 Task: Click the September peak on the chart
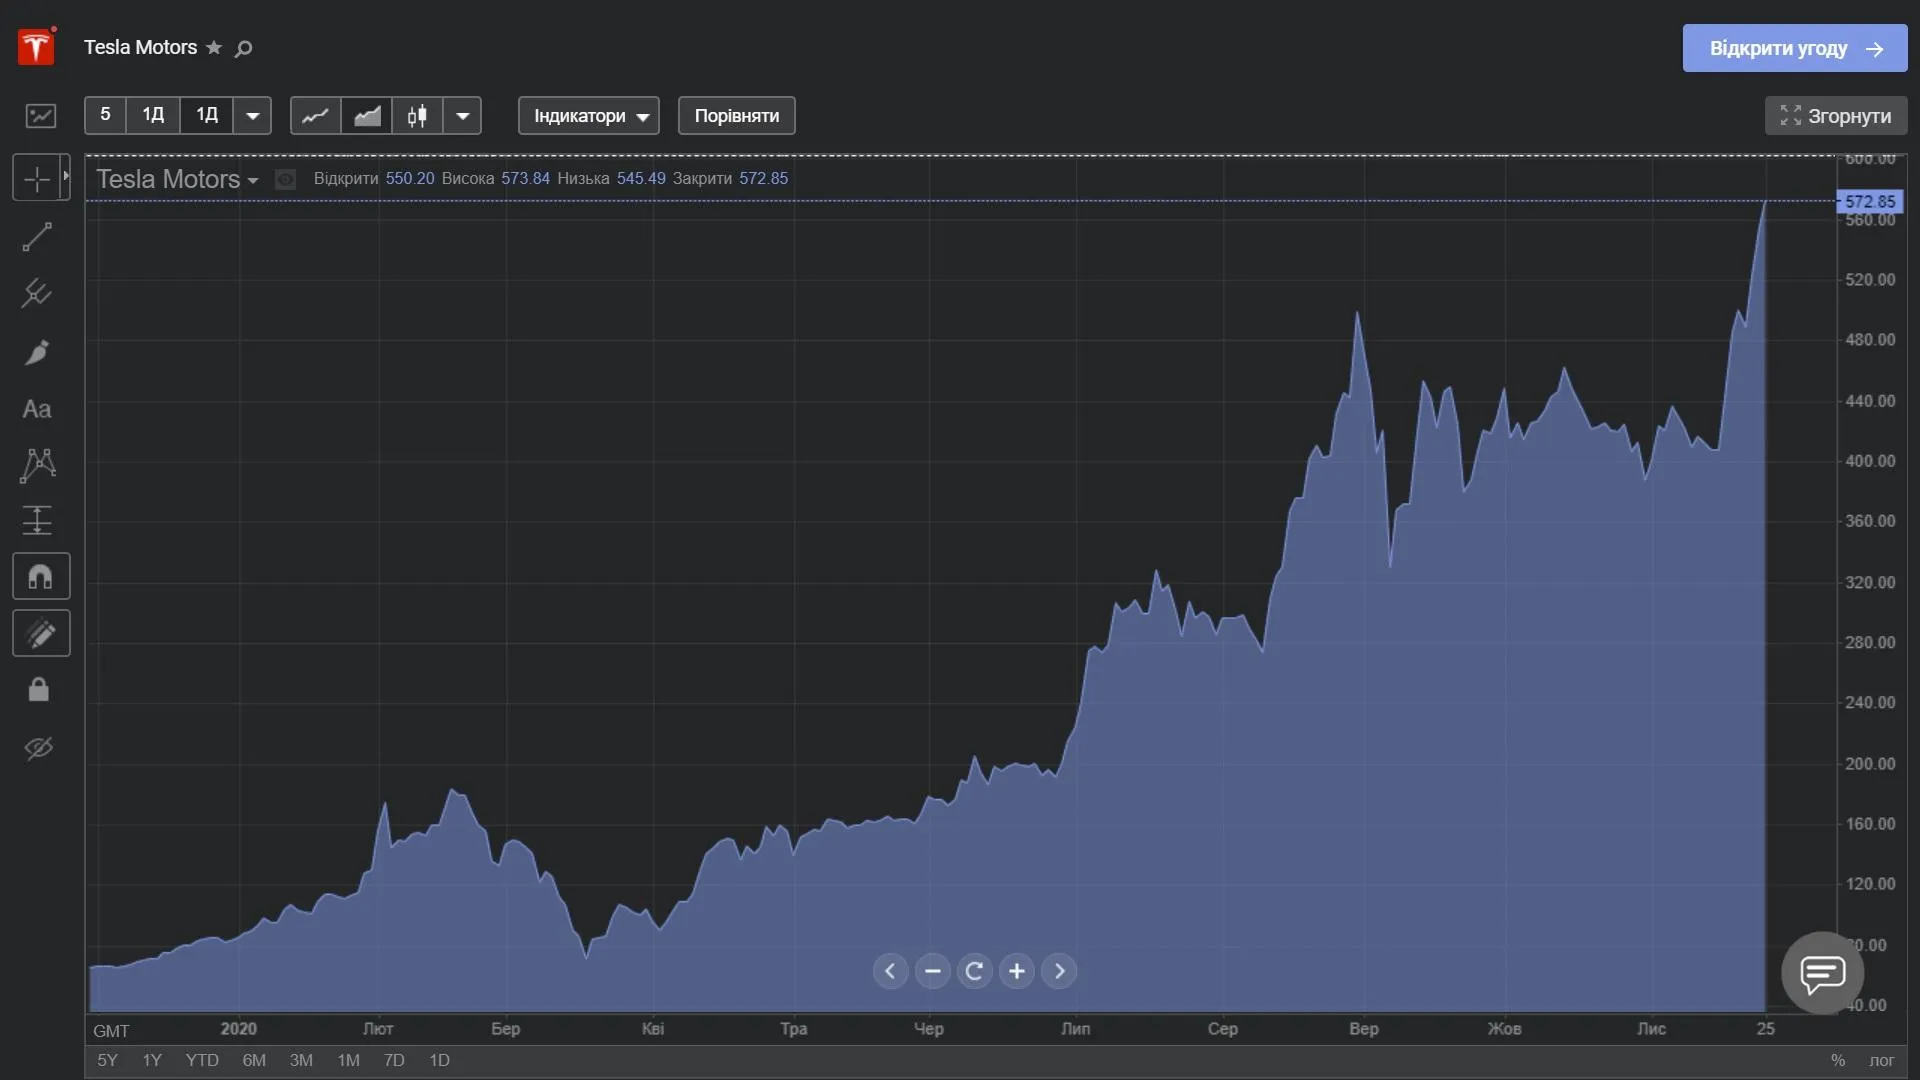pyautogui.click(x=1357, y=314)
